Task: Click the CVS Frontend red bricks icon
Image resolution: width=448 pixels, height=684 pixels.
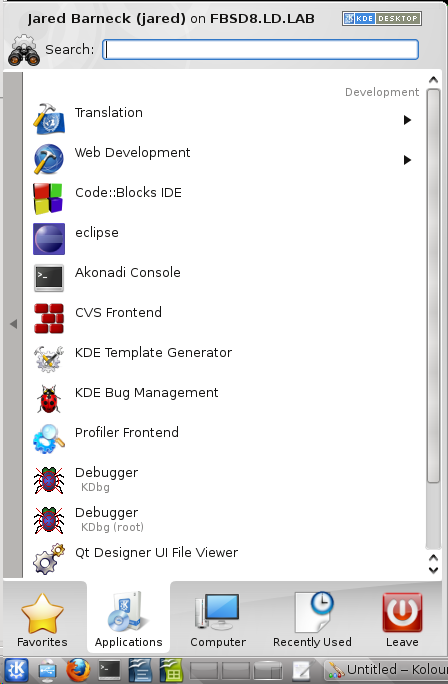Action: 49,318
